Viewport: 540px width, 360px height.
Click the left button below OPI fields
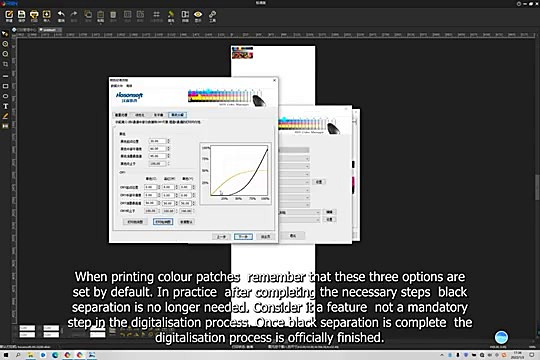click(135, 222)
